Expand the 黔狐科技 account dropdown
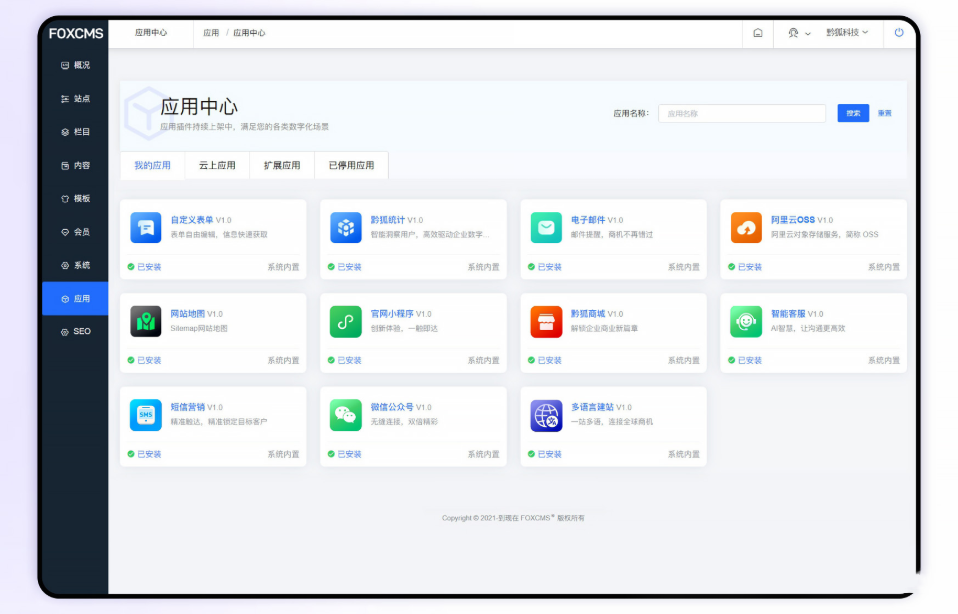The height and width of the screenshot is (614, 958). pos(847,33)
